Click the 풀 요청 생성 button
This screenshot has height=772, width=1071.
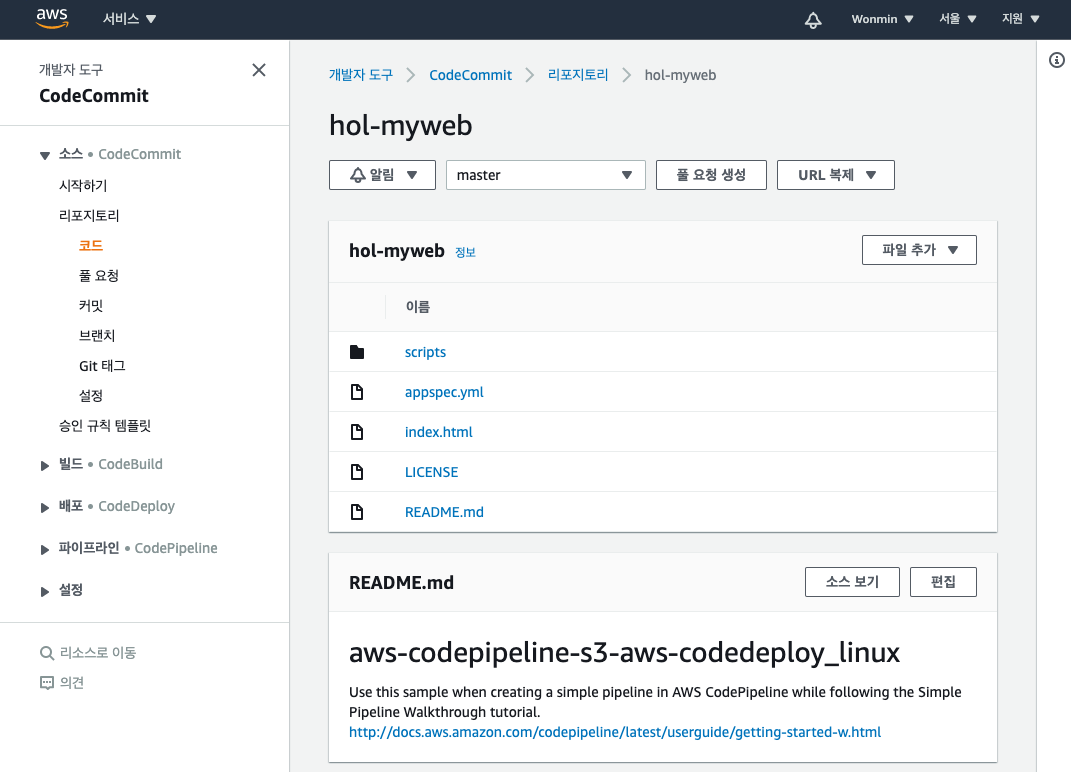tap(711, 175)
